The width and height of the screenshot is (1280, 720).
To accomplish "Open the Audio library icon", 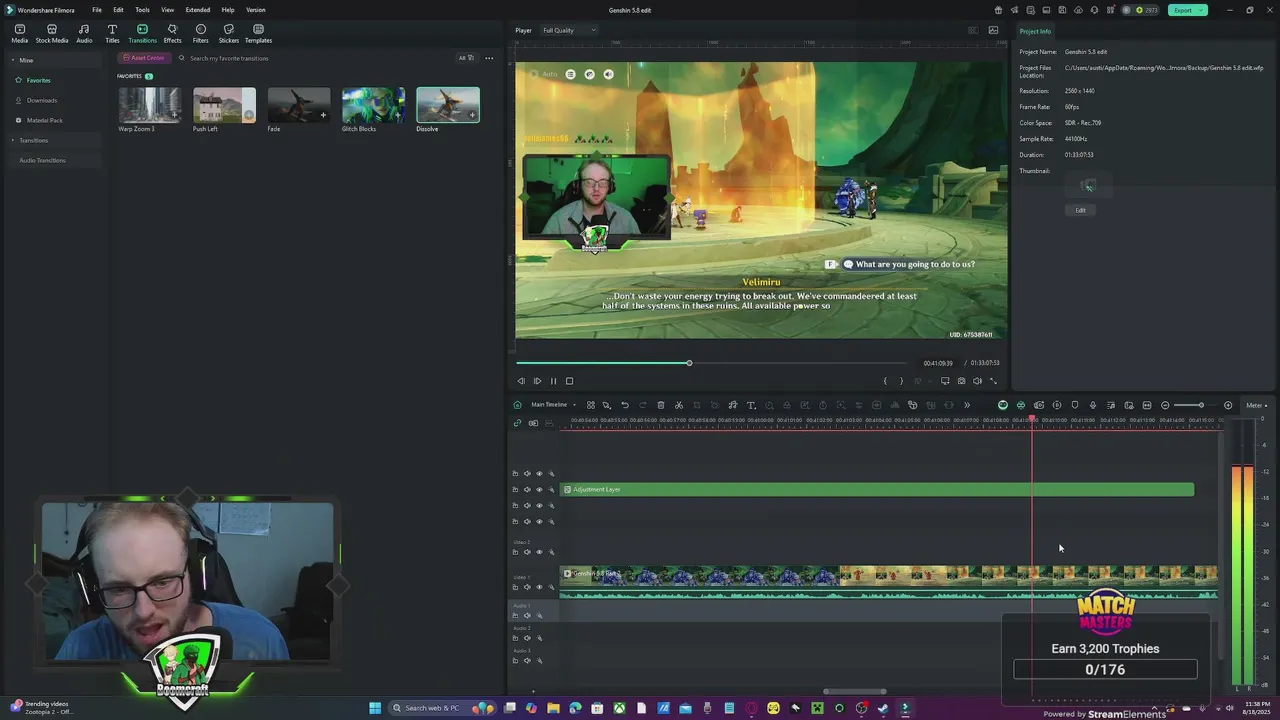I will (x=84, y=33).
